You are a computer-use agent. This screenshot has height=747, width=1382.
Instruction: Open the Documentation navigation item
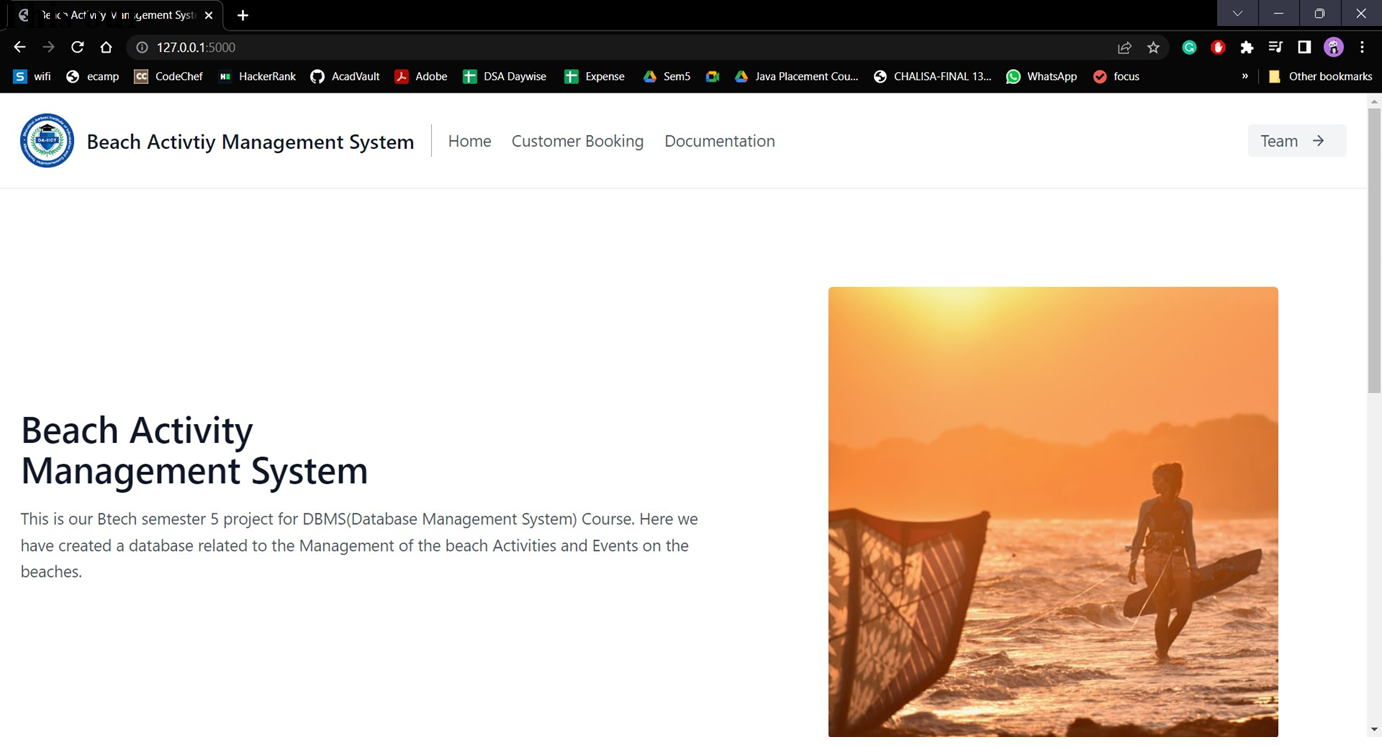click(x=719, y=141)
